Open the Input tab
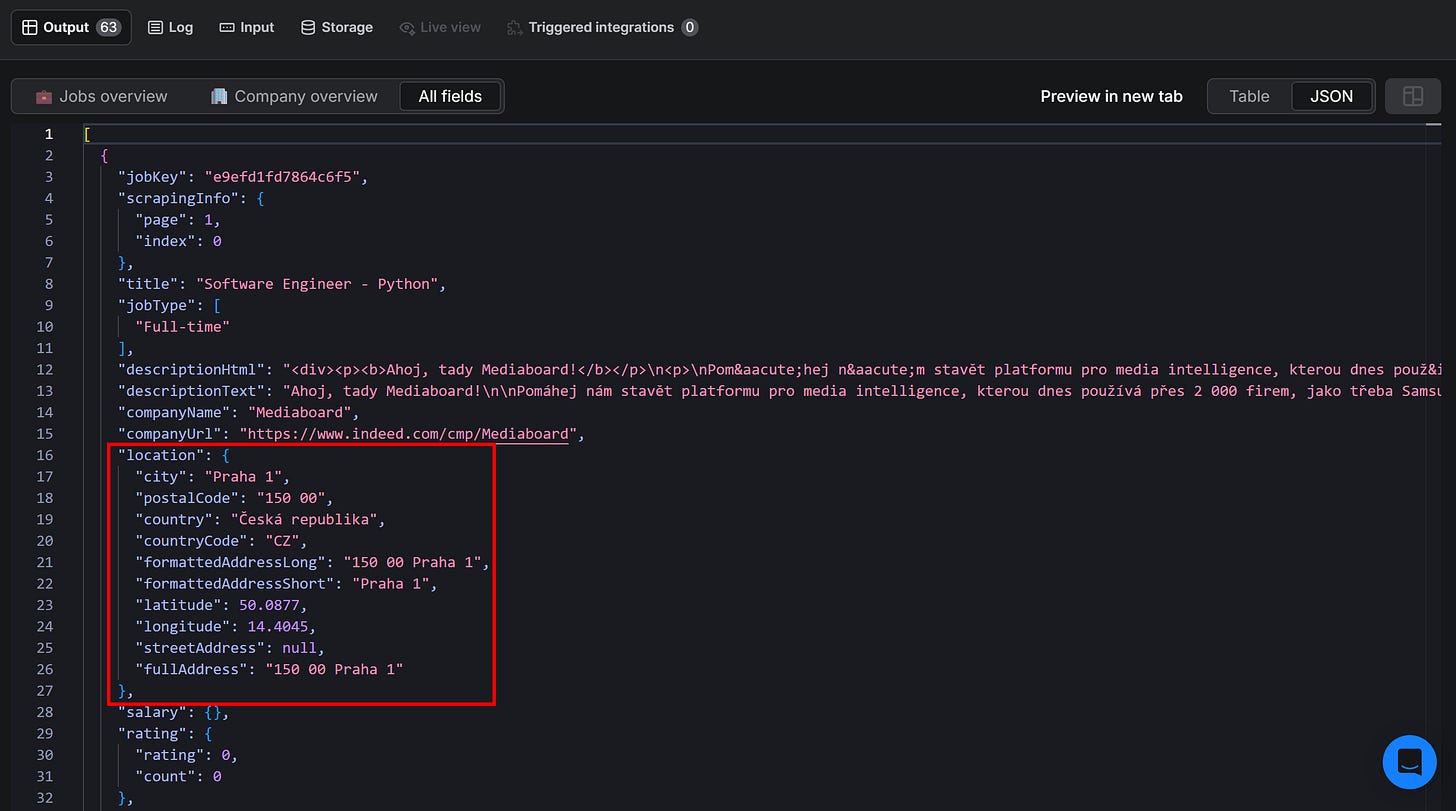Screen dimensions: 1456x811 246,27
